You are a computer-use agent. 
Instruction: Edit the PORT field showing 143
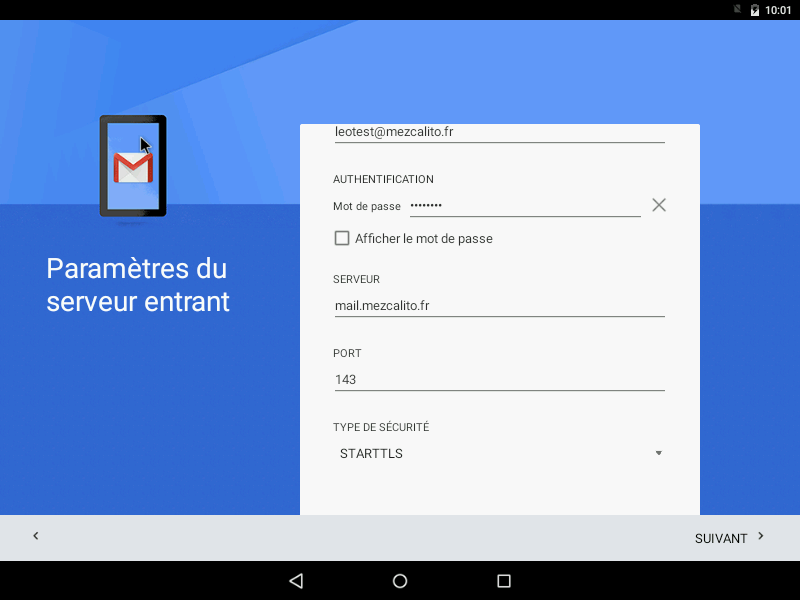[x=500, y=379]
